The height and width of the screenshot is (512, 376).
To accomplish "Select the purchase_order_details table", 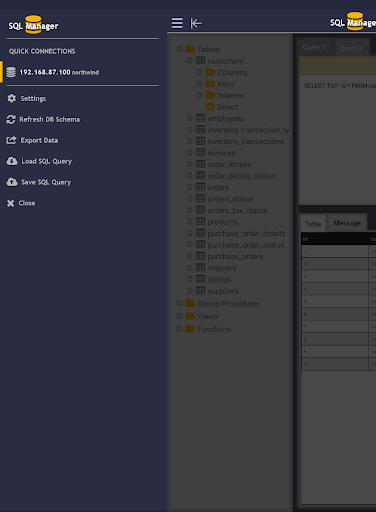I will [246, 233].
